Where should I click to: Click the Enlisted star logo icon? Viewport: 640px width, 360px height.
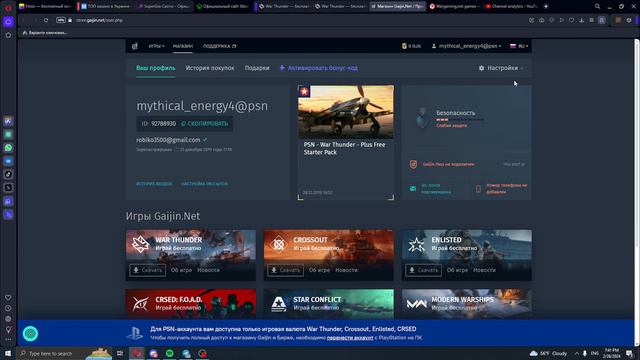coord(416,244)
